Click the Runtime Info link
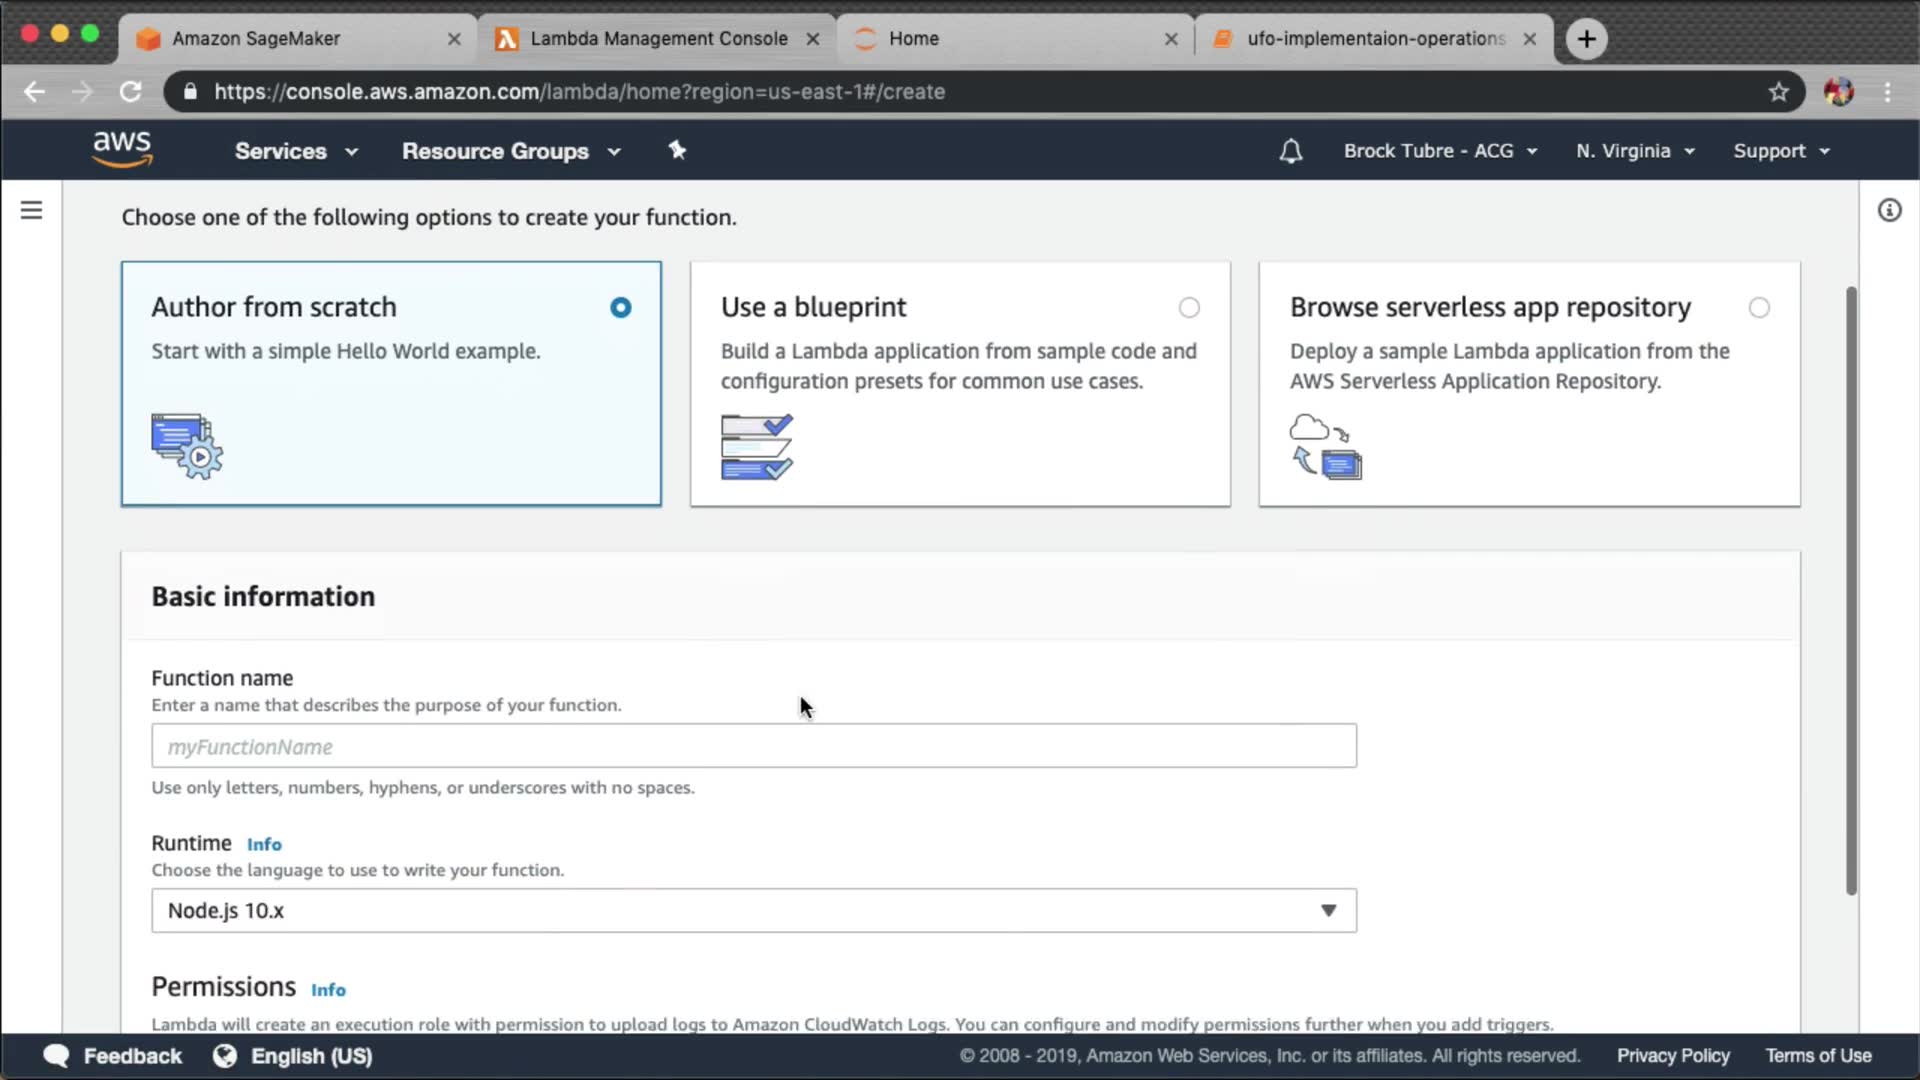Image resolution: width=1920 pixels, height=1080 pixels. coord(264,845)
